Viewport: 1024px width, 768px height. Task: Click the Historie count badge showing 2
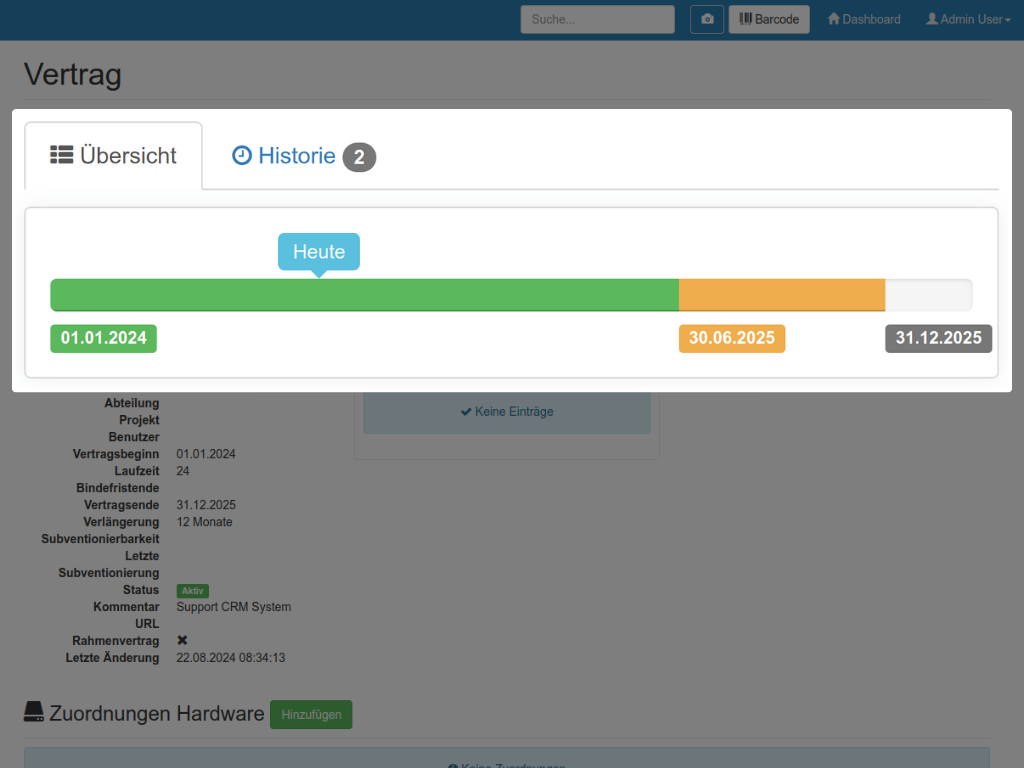359,157
